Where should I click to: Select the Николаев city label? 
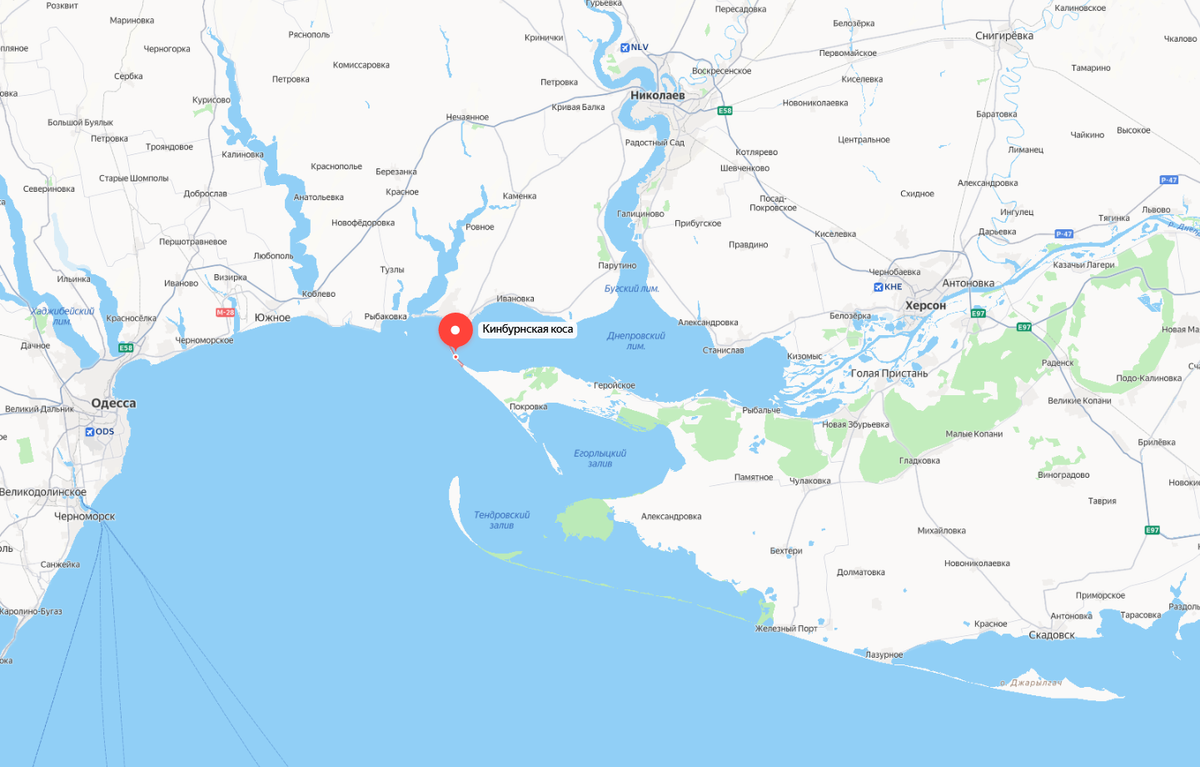658,95
